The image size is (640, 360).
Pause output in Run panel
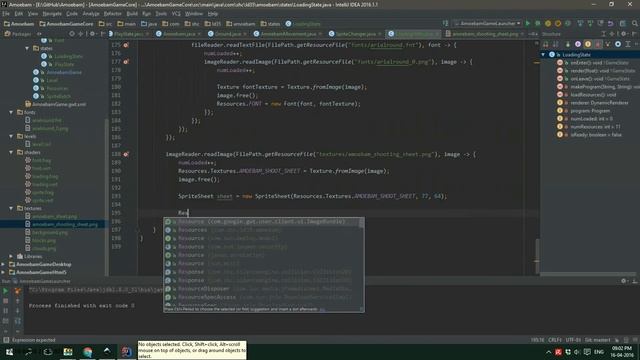[6, 311]
